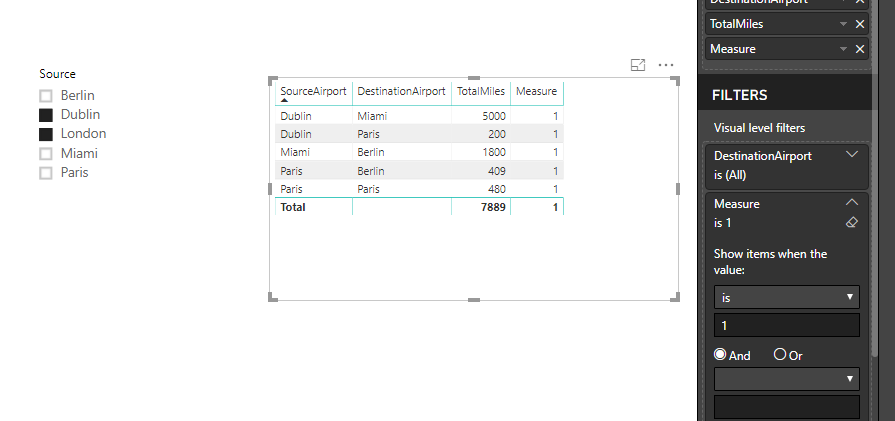Click the filter value field containing 1
This screenshot has height=421, width=895.
[787, 325]
